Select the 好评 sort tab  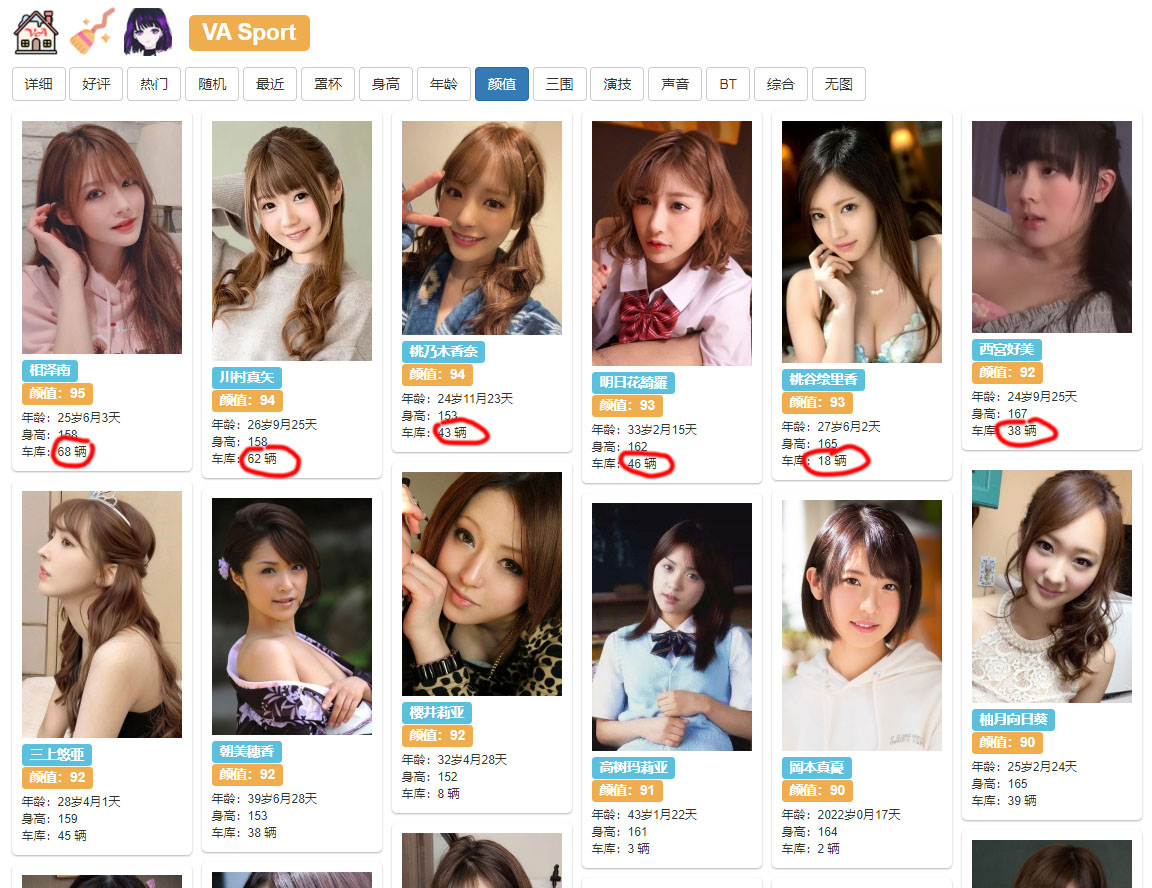[96, 84]
